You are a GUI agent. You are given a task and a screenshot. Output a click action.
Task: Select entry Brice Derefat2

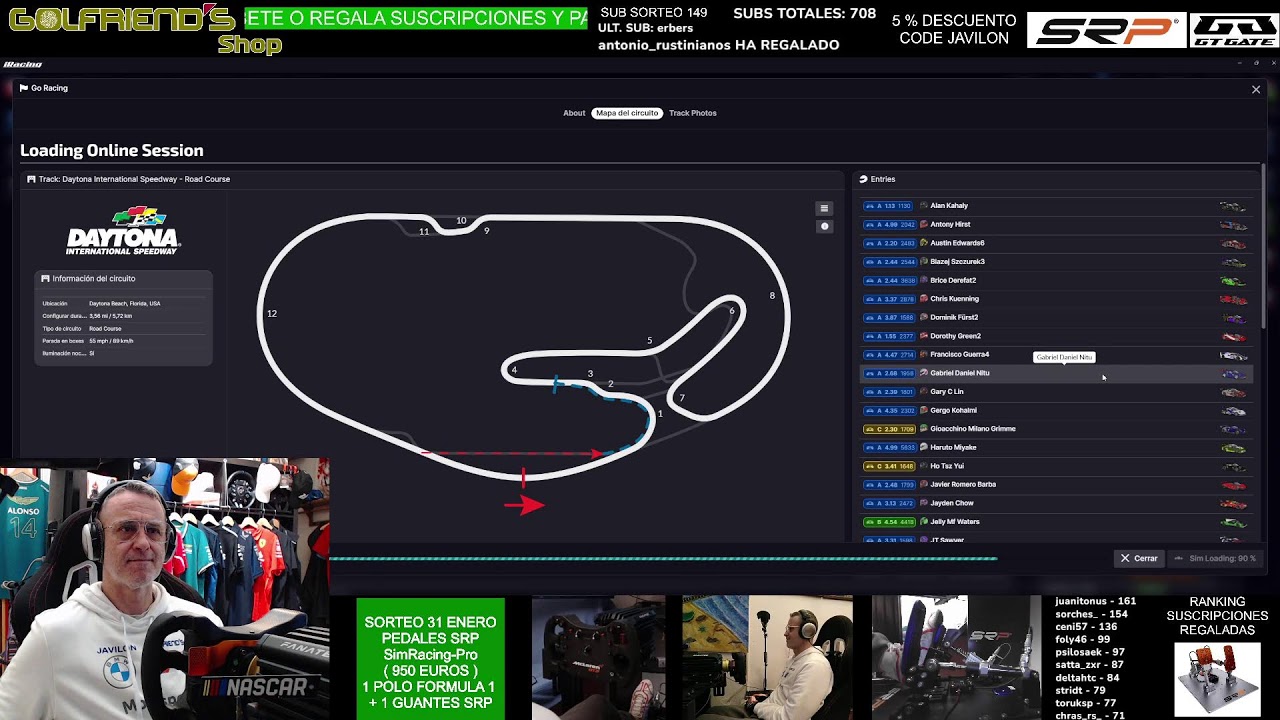coord(1056,280)
